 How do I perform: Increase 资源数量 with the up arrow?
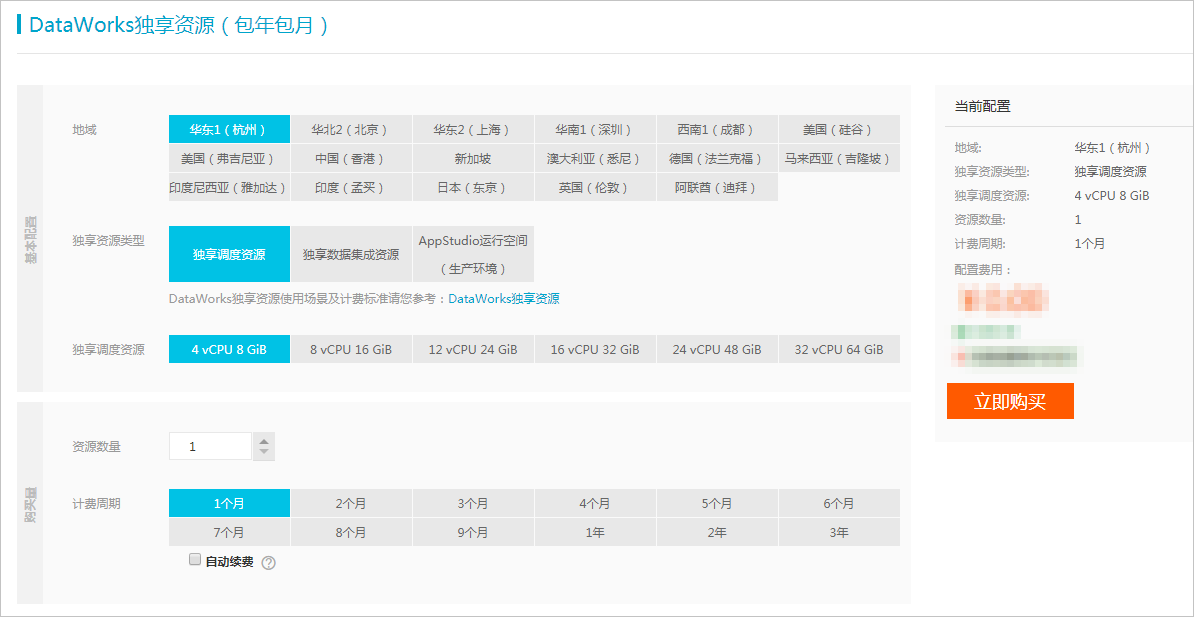[x=263, y=441]
